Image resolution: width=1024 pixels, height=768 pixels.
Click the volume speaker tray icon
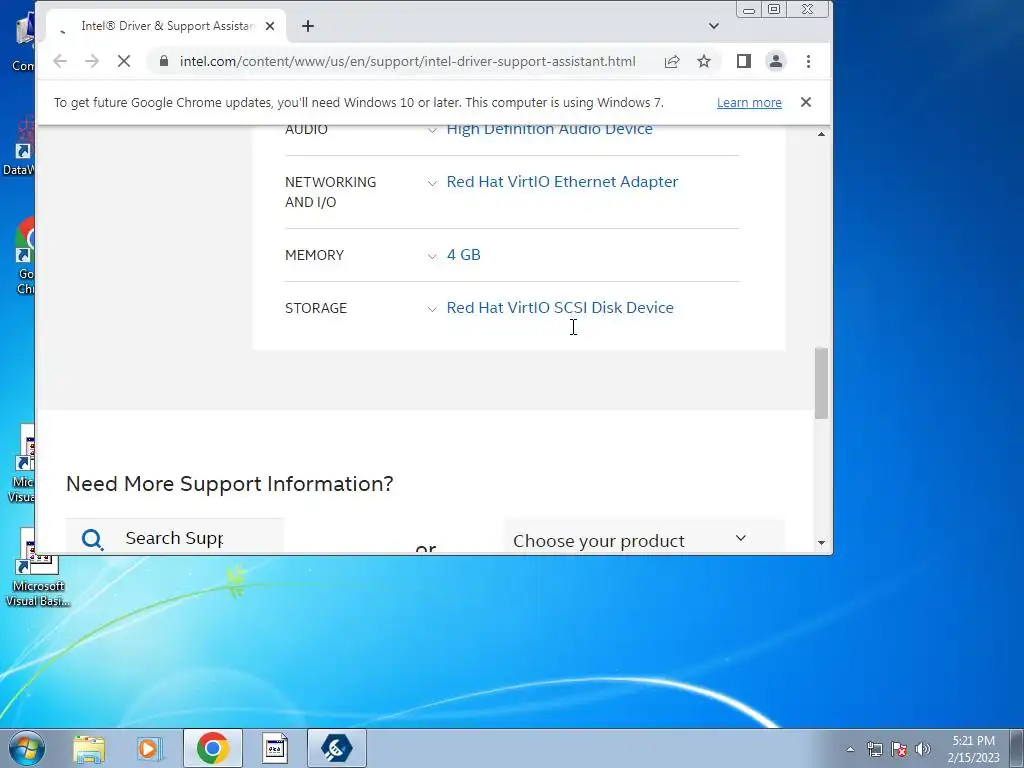[x=922, y=749]
